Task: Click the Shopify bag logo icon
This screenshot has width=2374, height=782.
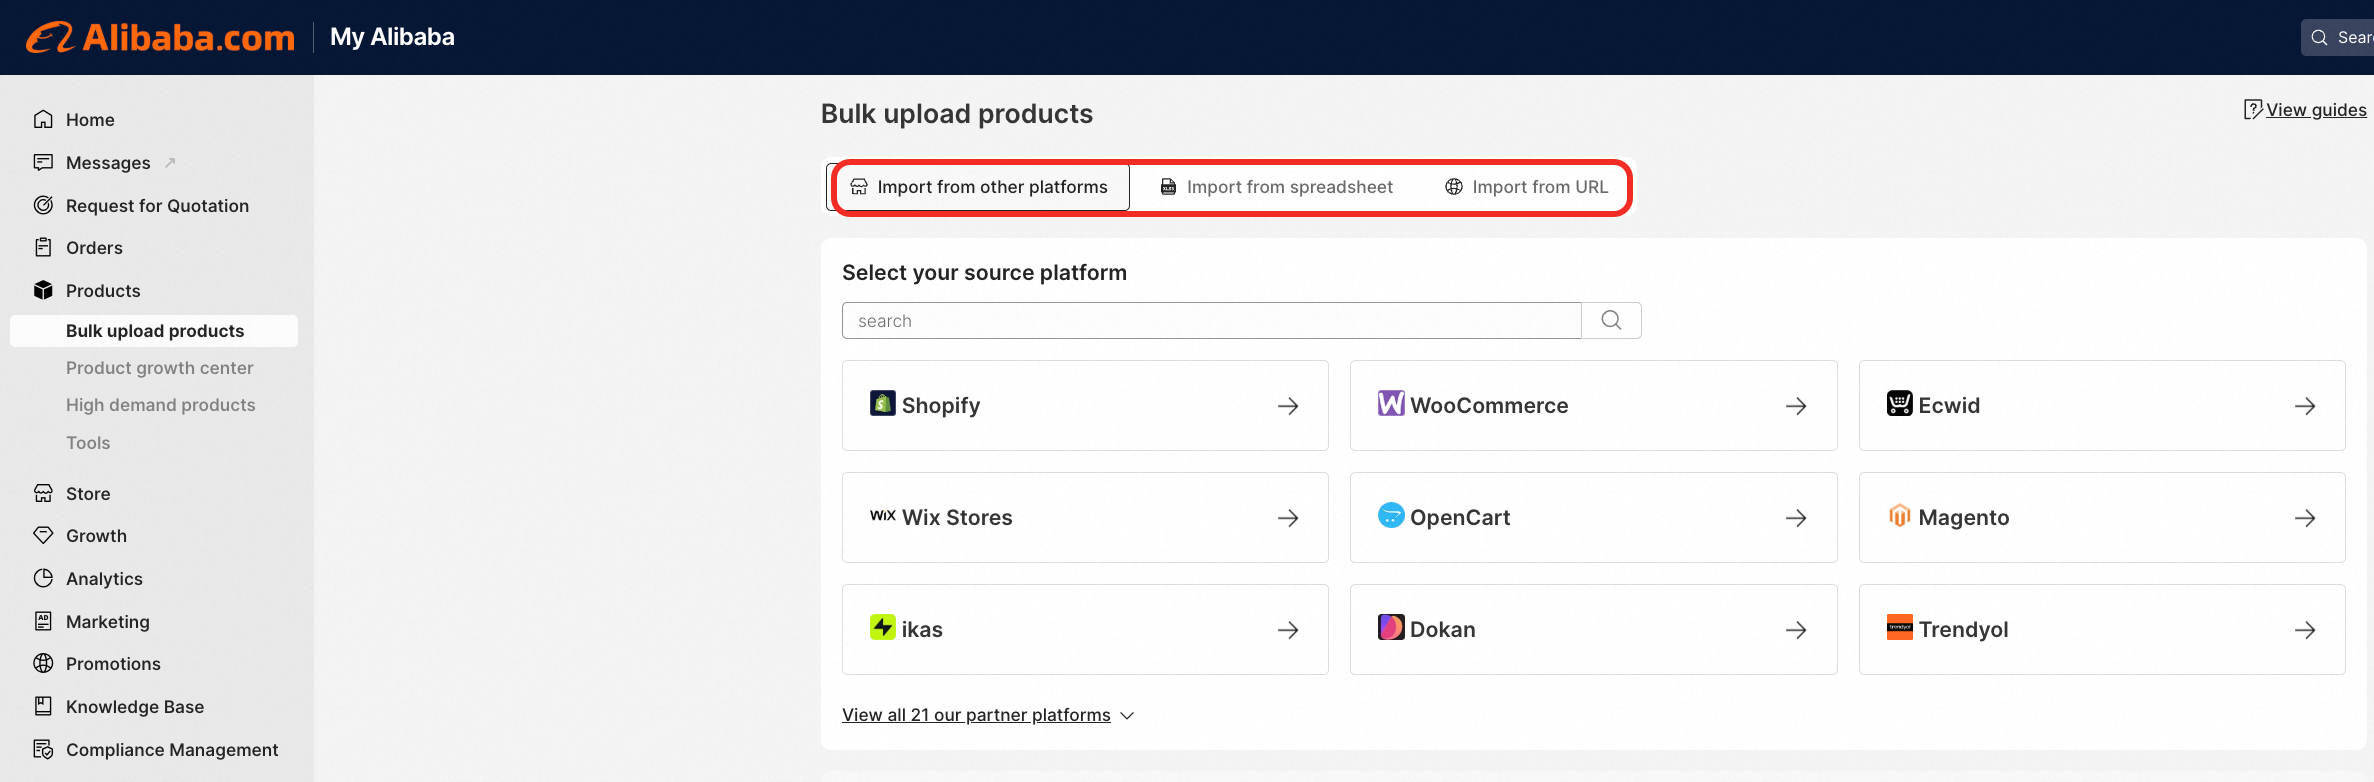Action: point(883,403)
